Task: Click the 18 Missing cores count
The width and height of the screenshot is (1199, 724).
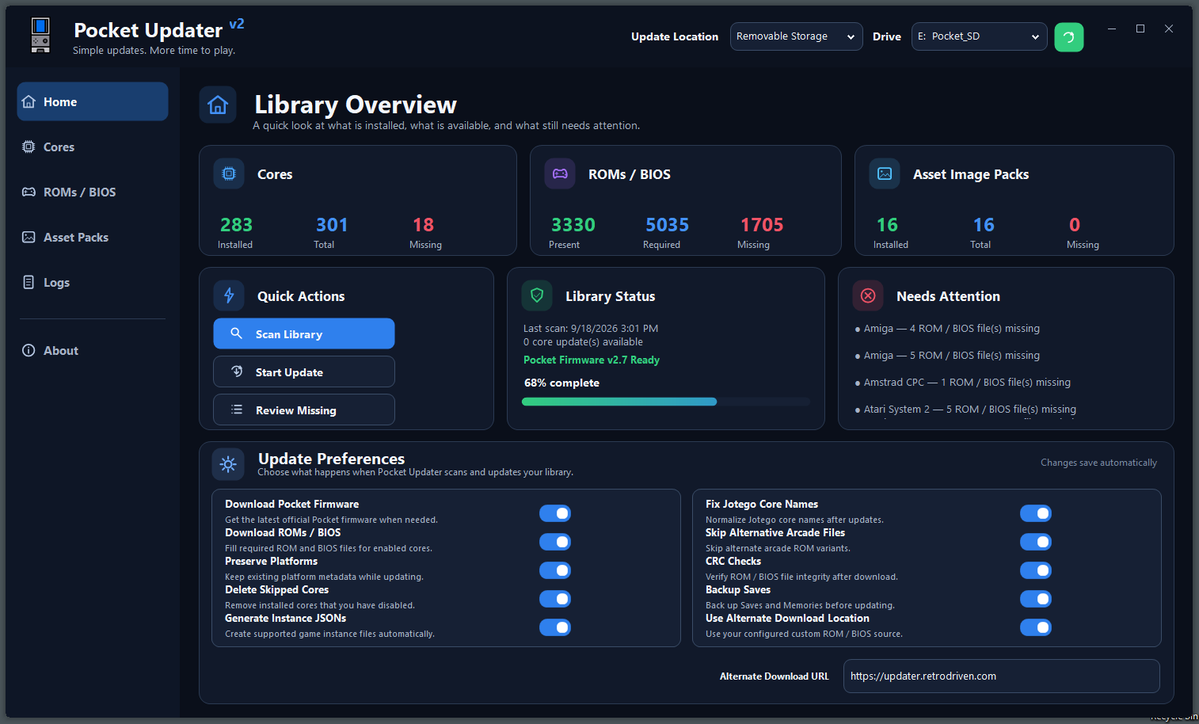Action: tap(424, 225)
